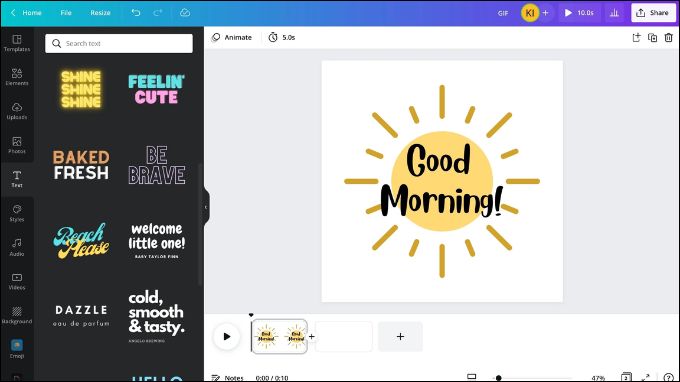Click the Animate button
The height and width of the screenshot is (382, 680).
(232, 38)
